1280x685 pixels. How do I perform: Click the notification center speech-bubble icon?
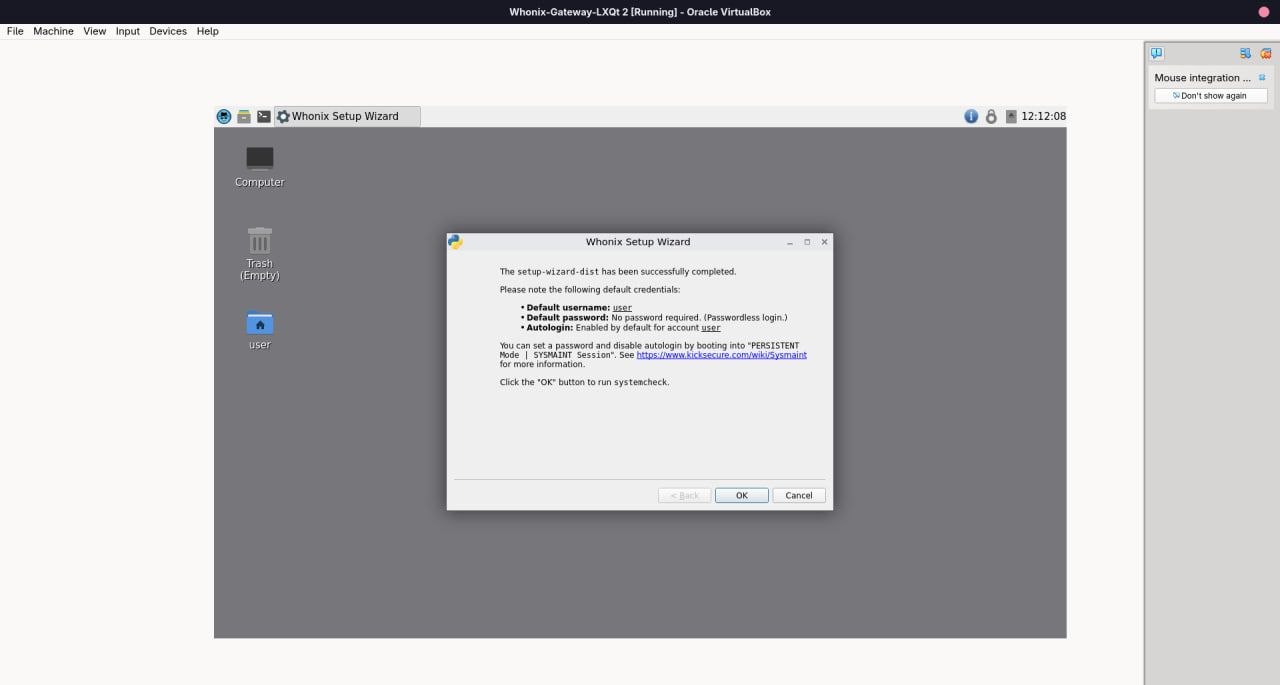[1157, 53]
